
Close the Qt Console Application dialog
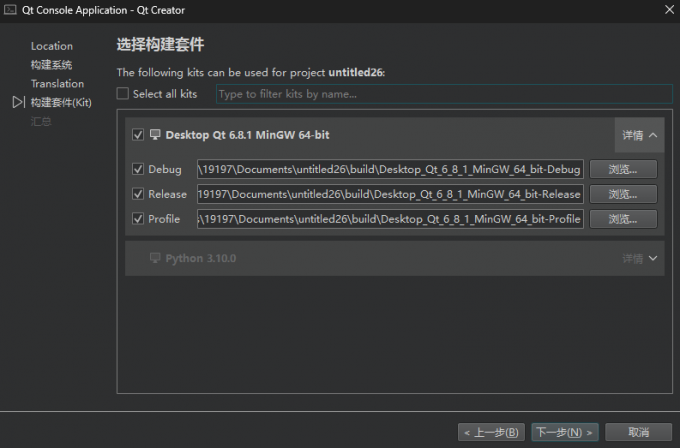668,10
